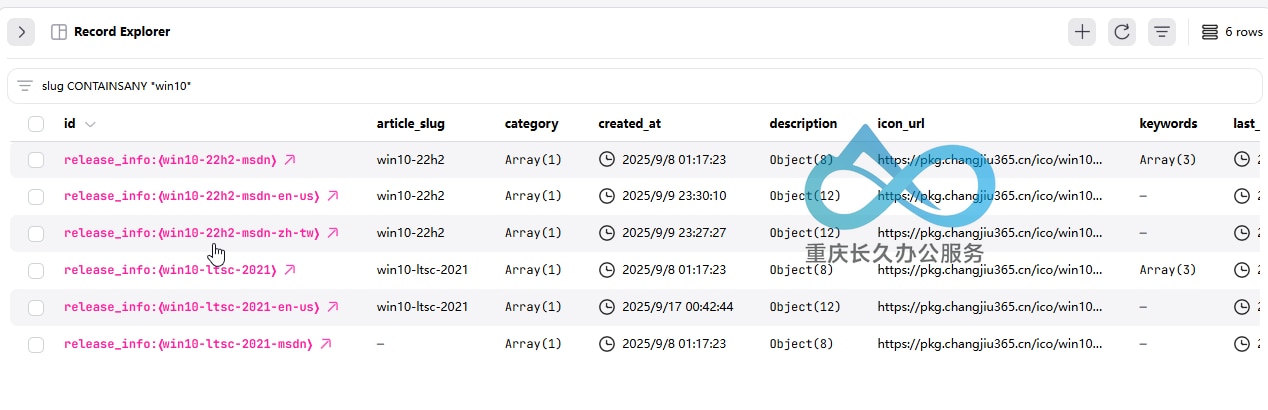Select created_at value 2025/9/17 00:42:44
The image size is (1268, 410).
coord(678,308)
